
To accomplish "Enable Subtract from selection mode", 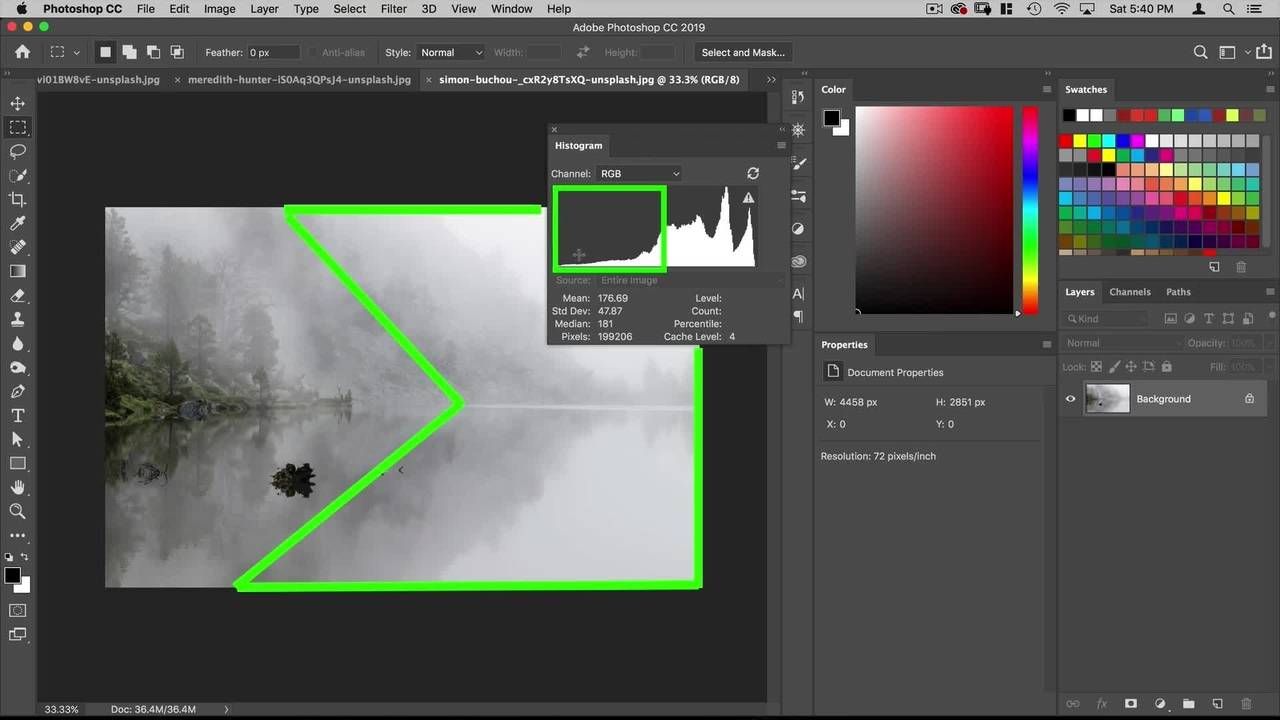I will (x=153, y=52).
